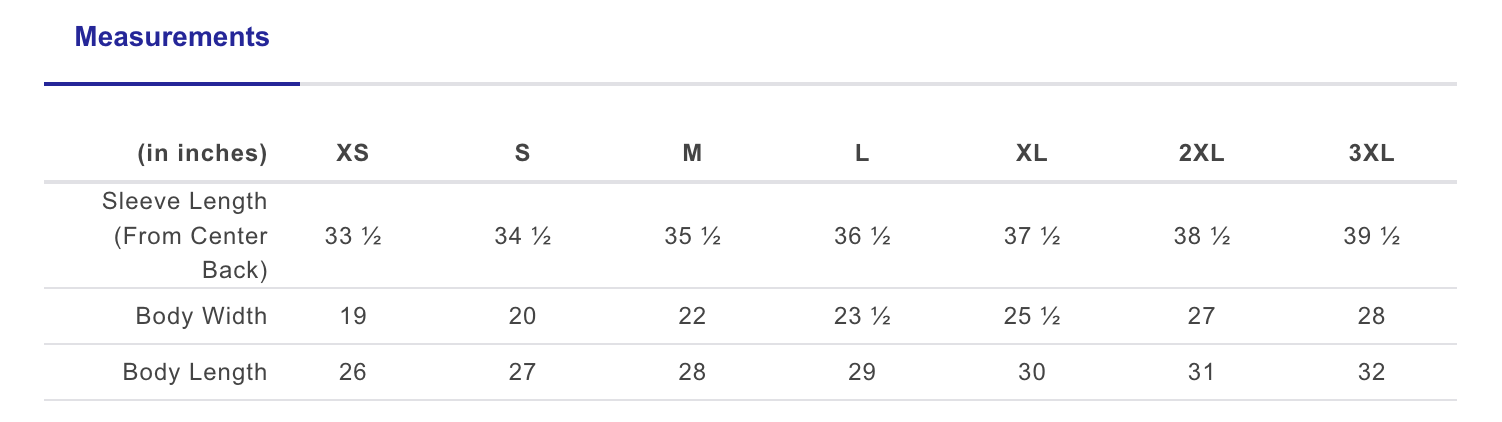1502x422 pixels.
Task: Select the Sleeve Length row label
Action: (x=185, y=236)
